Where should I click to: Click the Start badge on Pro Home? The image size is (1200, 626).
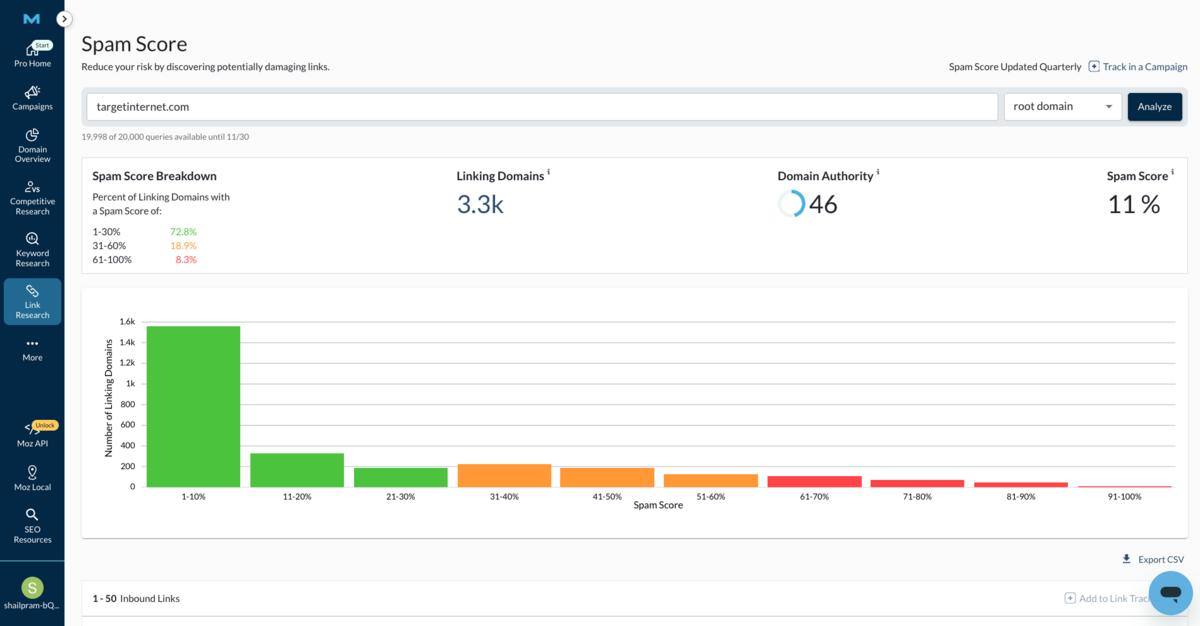pos(42,45)
